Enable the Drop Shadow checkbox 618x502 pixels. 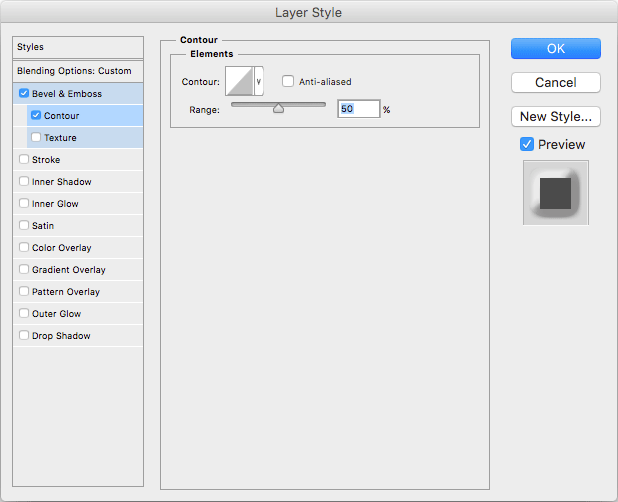pos(24,336)
